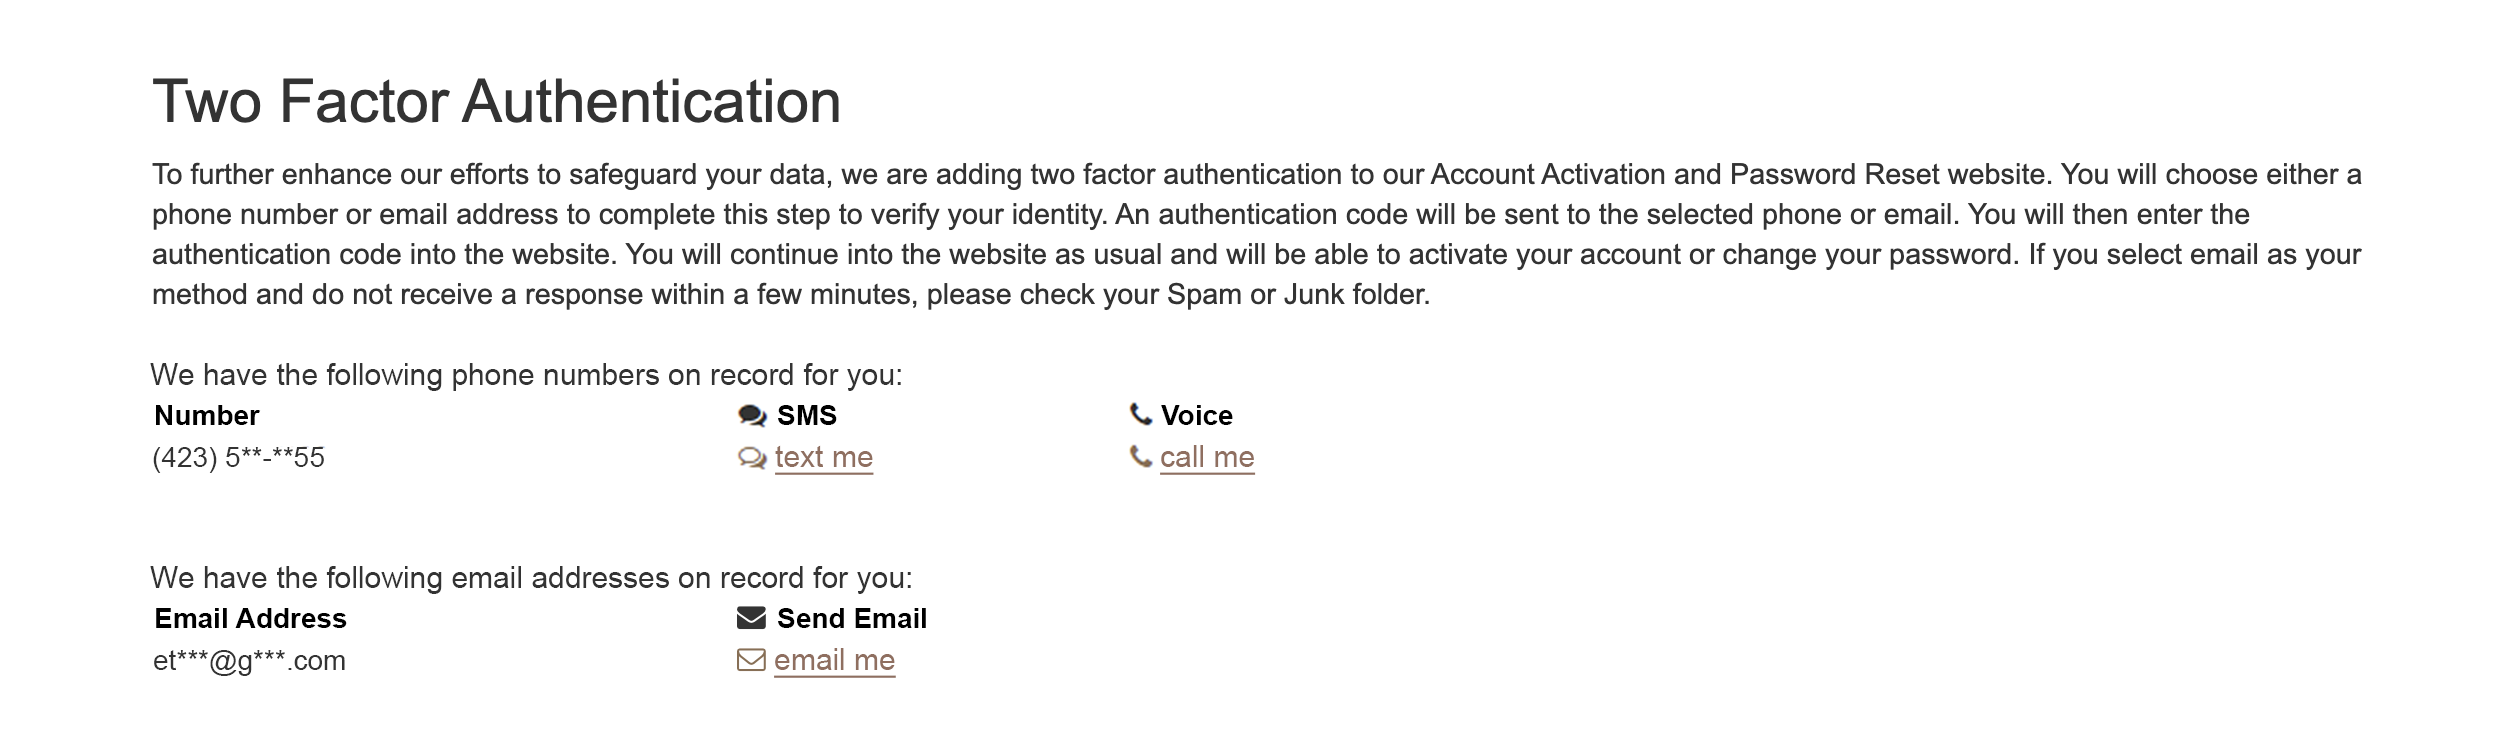This screenshot has width=2500, height=749.
Task: Click the Number column header
Action: [207, 415]
